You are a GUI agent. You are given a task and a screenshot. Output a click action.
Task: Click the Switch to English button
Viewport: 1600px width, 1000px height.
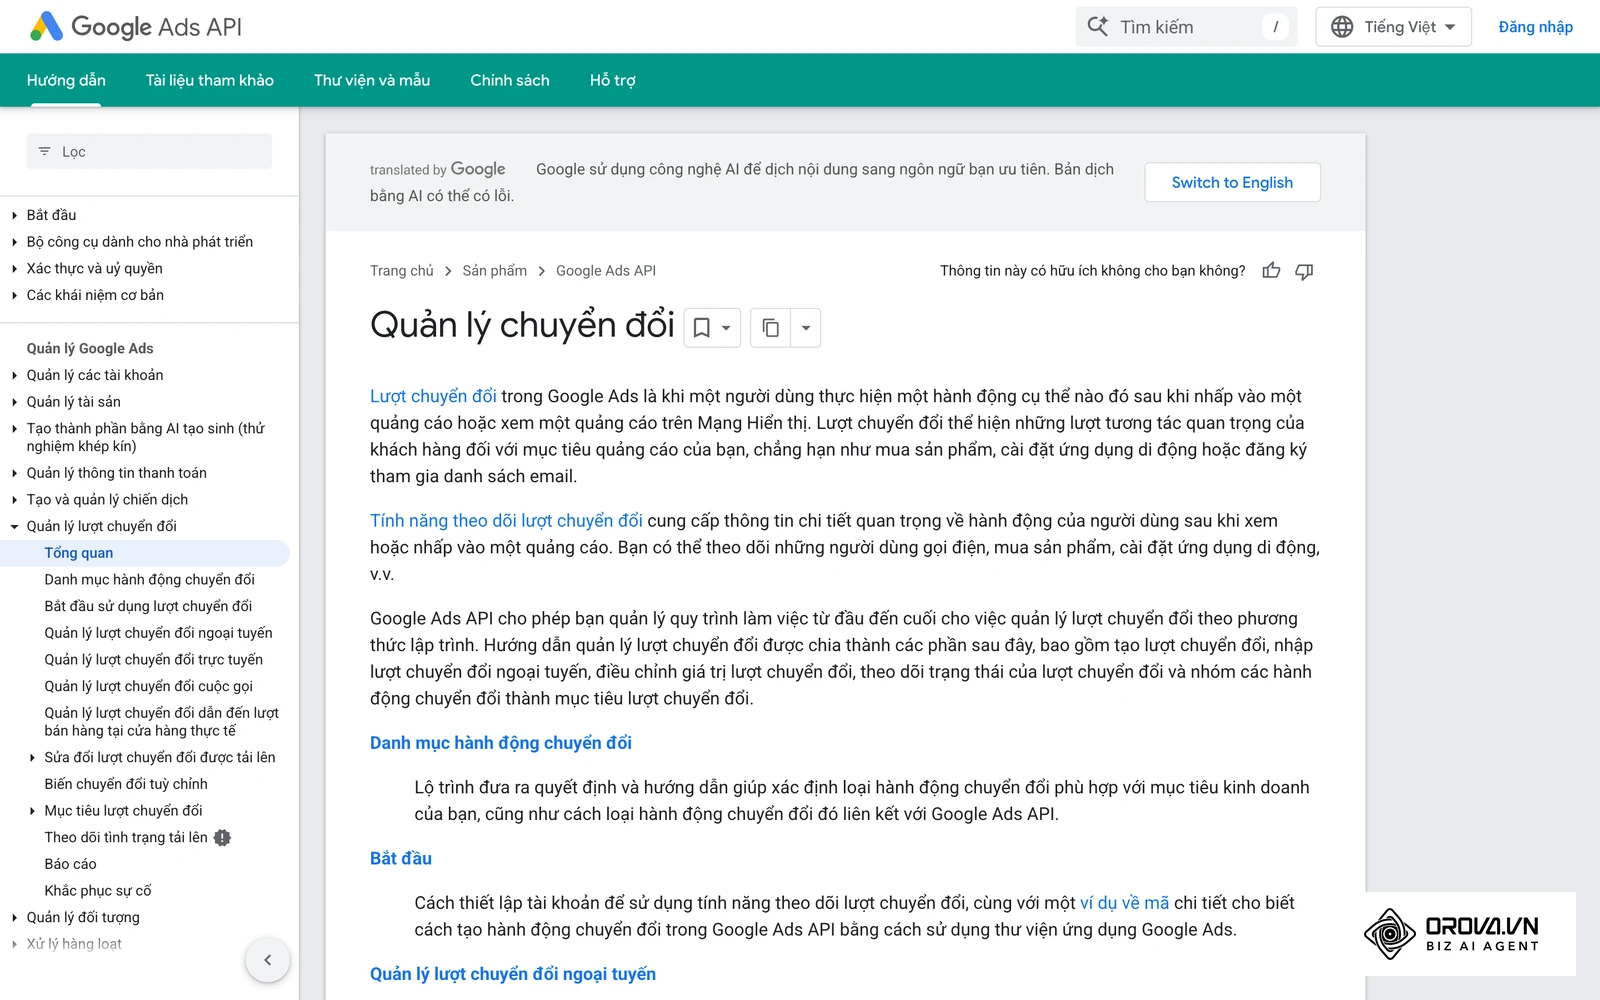click(x=1232, y=182)
